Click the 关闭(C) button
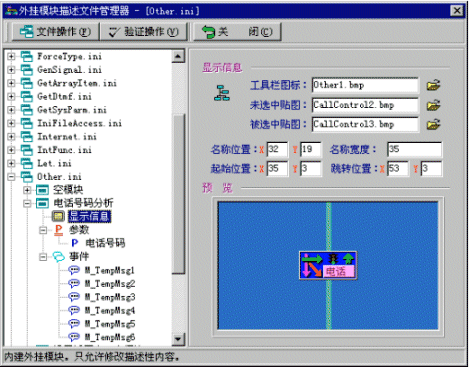 click(237, 32)
